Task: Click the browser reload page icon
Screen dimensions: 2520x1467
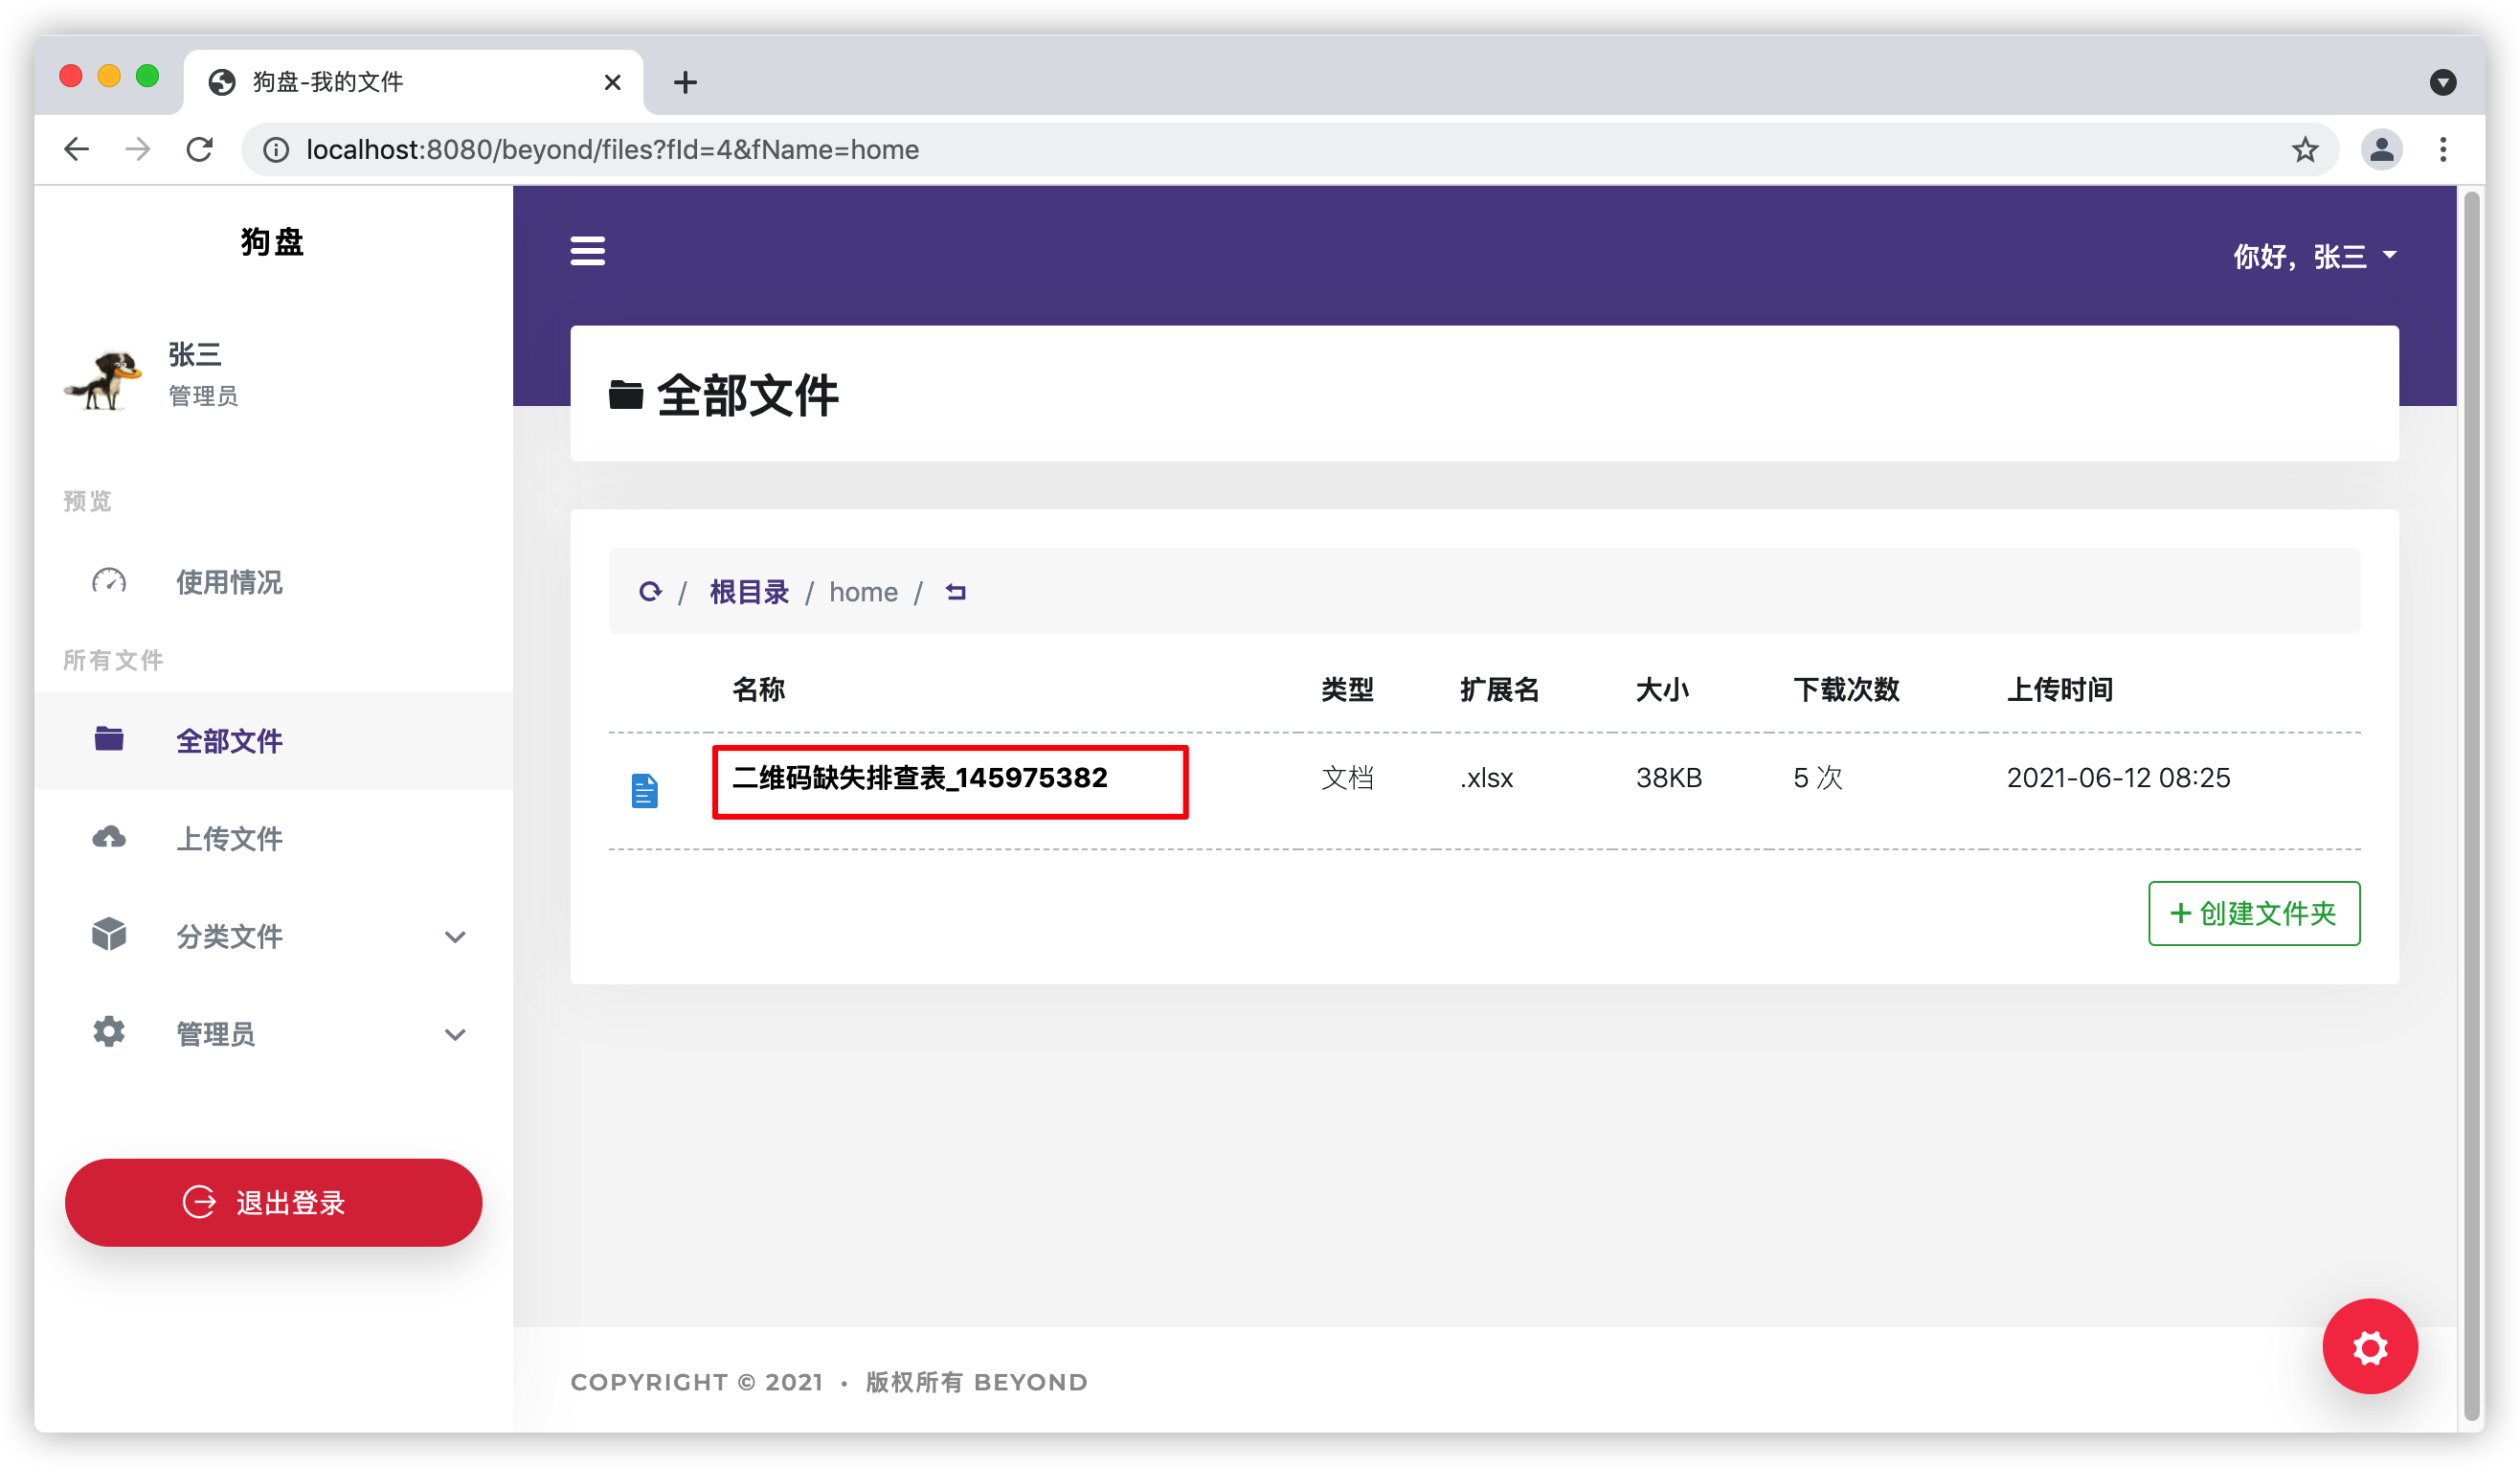Action: 200,149
